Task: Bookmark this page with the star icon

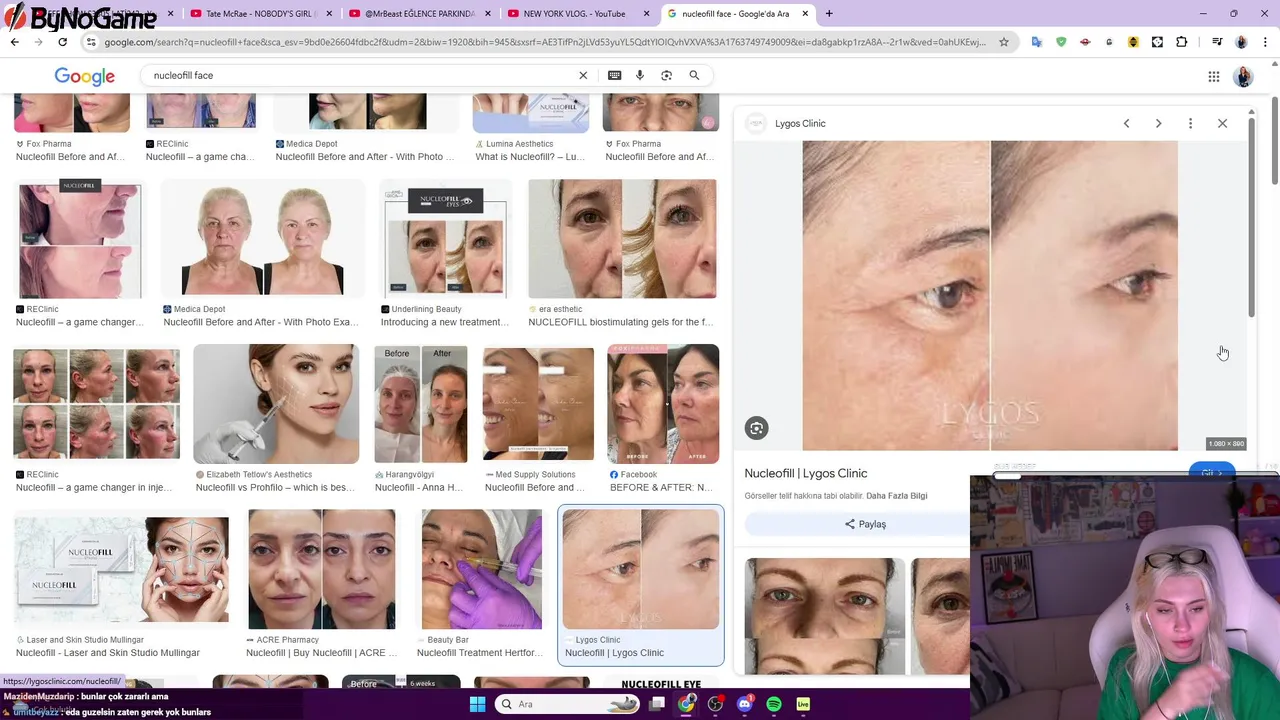Action: point(1004,42)
